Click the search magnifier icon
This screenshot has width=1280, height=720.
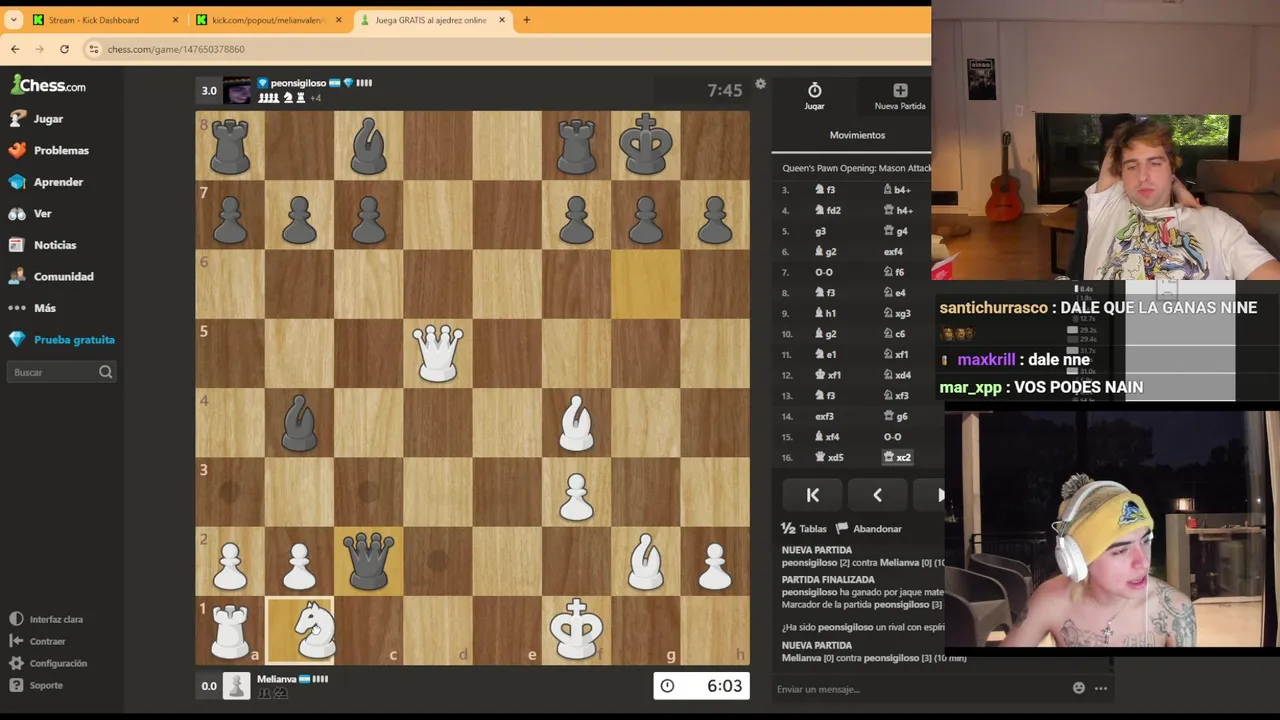coord(105,372)
